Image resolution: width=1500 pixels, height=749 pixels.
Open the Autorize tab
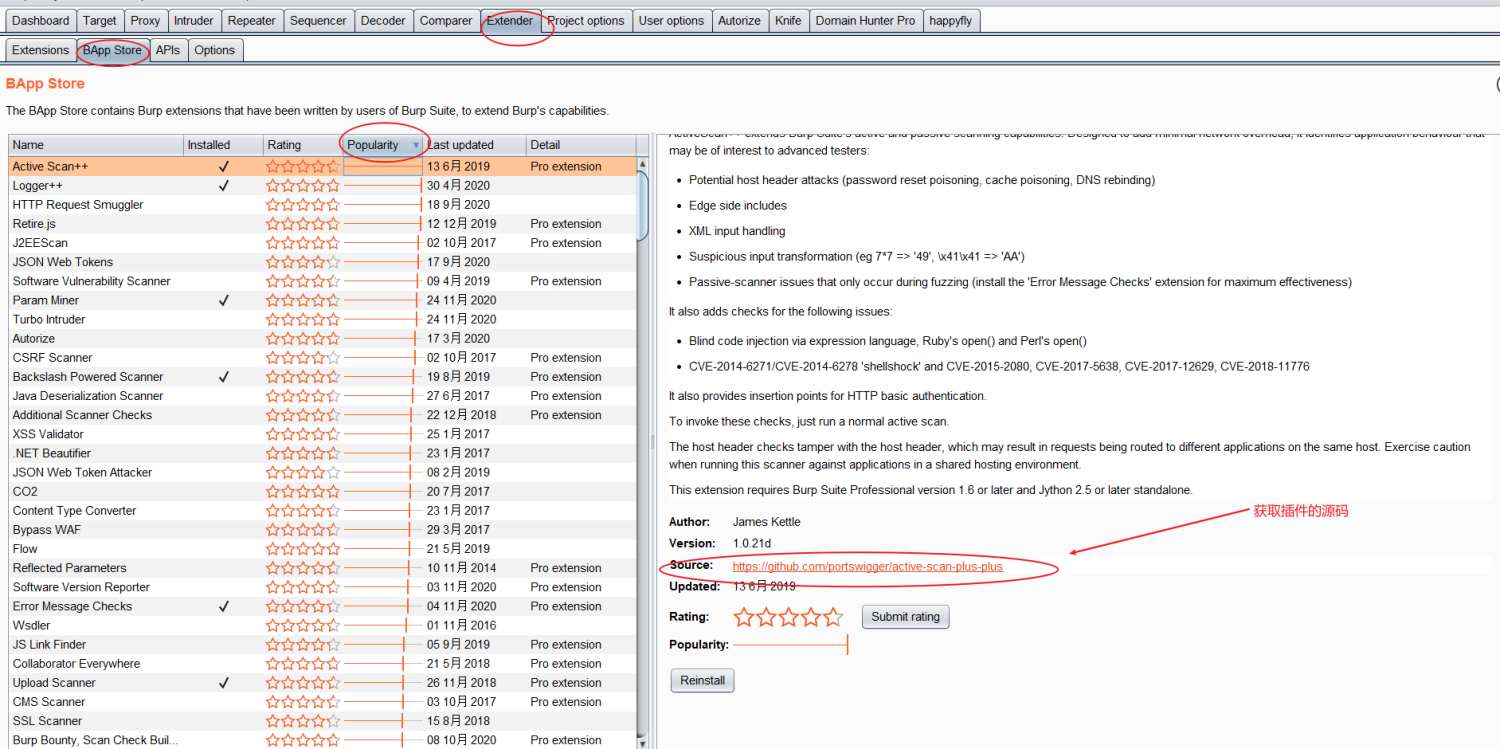(739, 20)
